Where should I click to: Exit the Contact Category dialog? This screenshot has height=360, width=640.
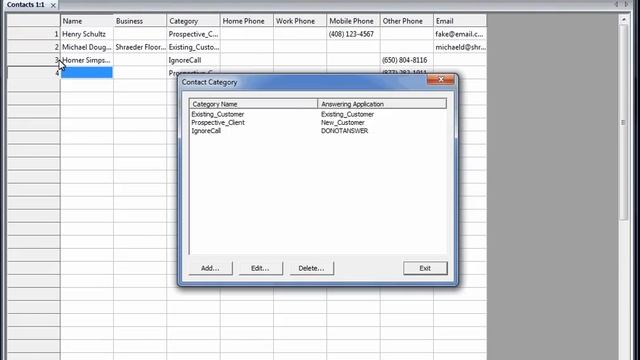(425, 268)
